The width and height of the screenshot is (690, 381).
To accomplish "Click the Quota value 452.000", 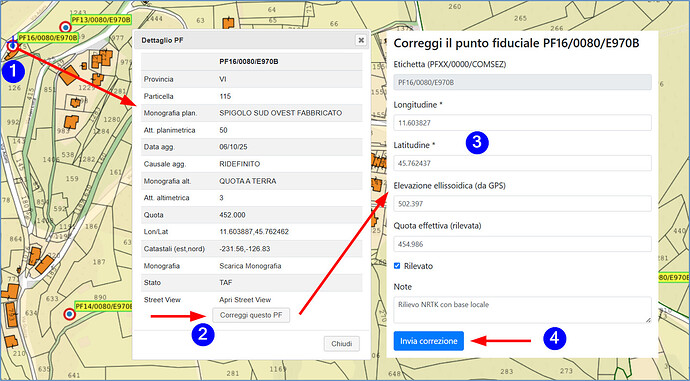I will [232, 215].
